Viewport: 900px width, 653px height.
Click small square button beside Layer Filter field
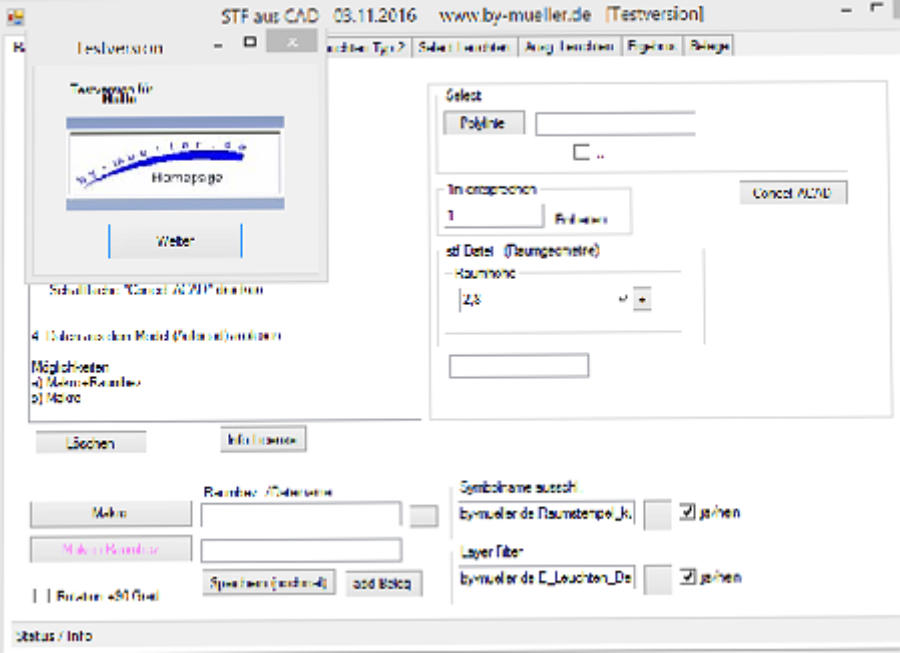click(657, 578)
